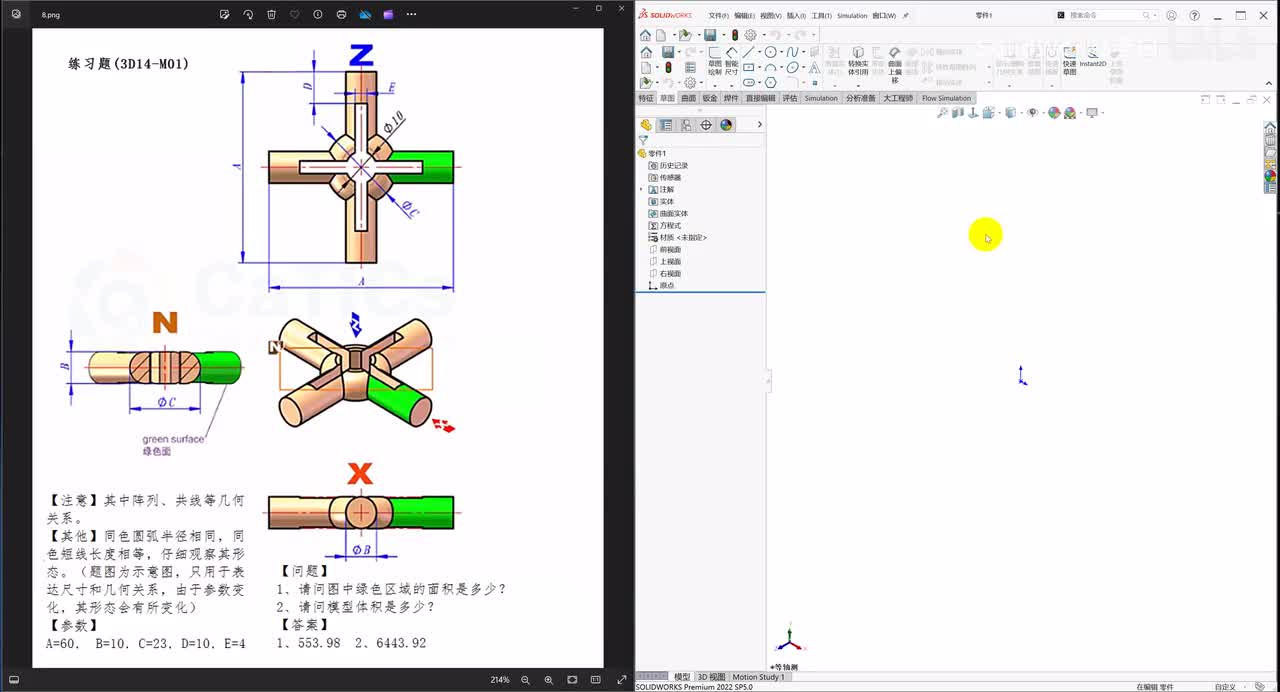Open 插入 menu in SolidWorks
The image size is (1280, 692).
[x=796, y=16]
